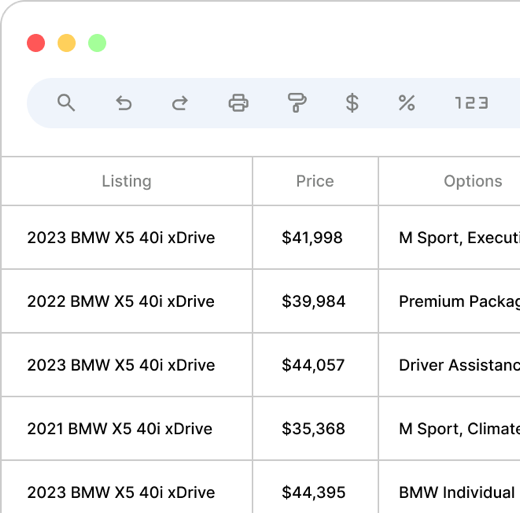This screenshot has width=520, height=513.
Task: Select the paint format roller tool
Action: coord(297,103)
